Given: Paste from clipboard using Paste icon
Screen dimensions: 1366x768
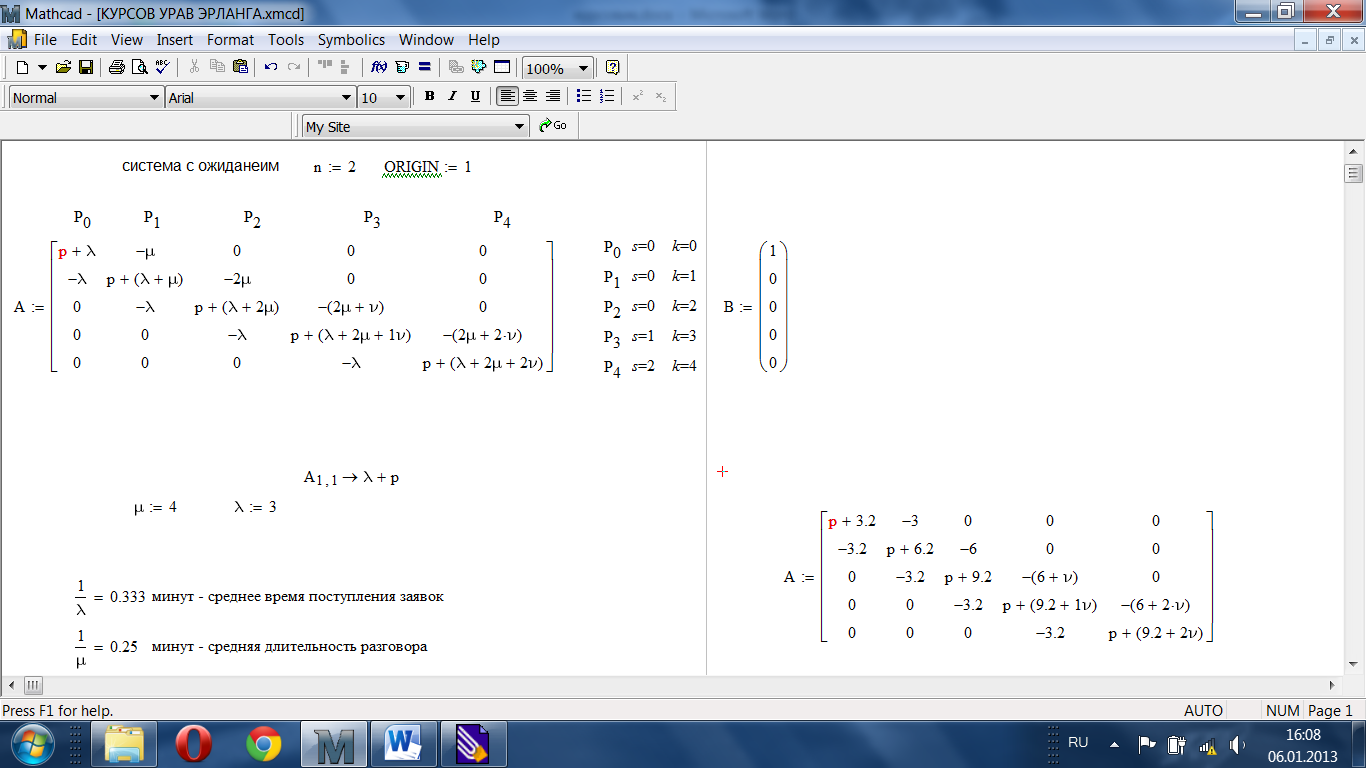Looking at the screenshot, I should [240, 68].
